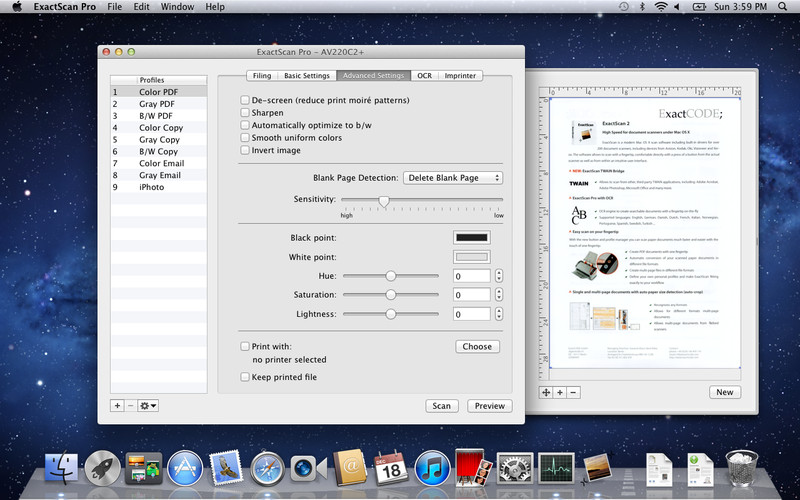Open Launchpad rocket icon in dock
The height and width of the screenshot is (500, 800).
[x=103, y=467]
